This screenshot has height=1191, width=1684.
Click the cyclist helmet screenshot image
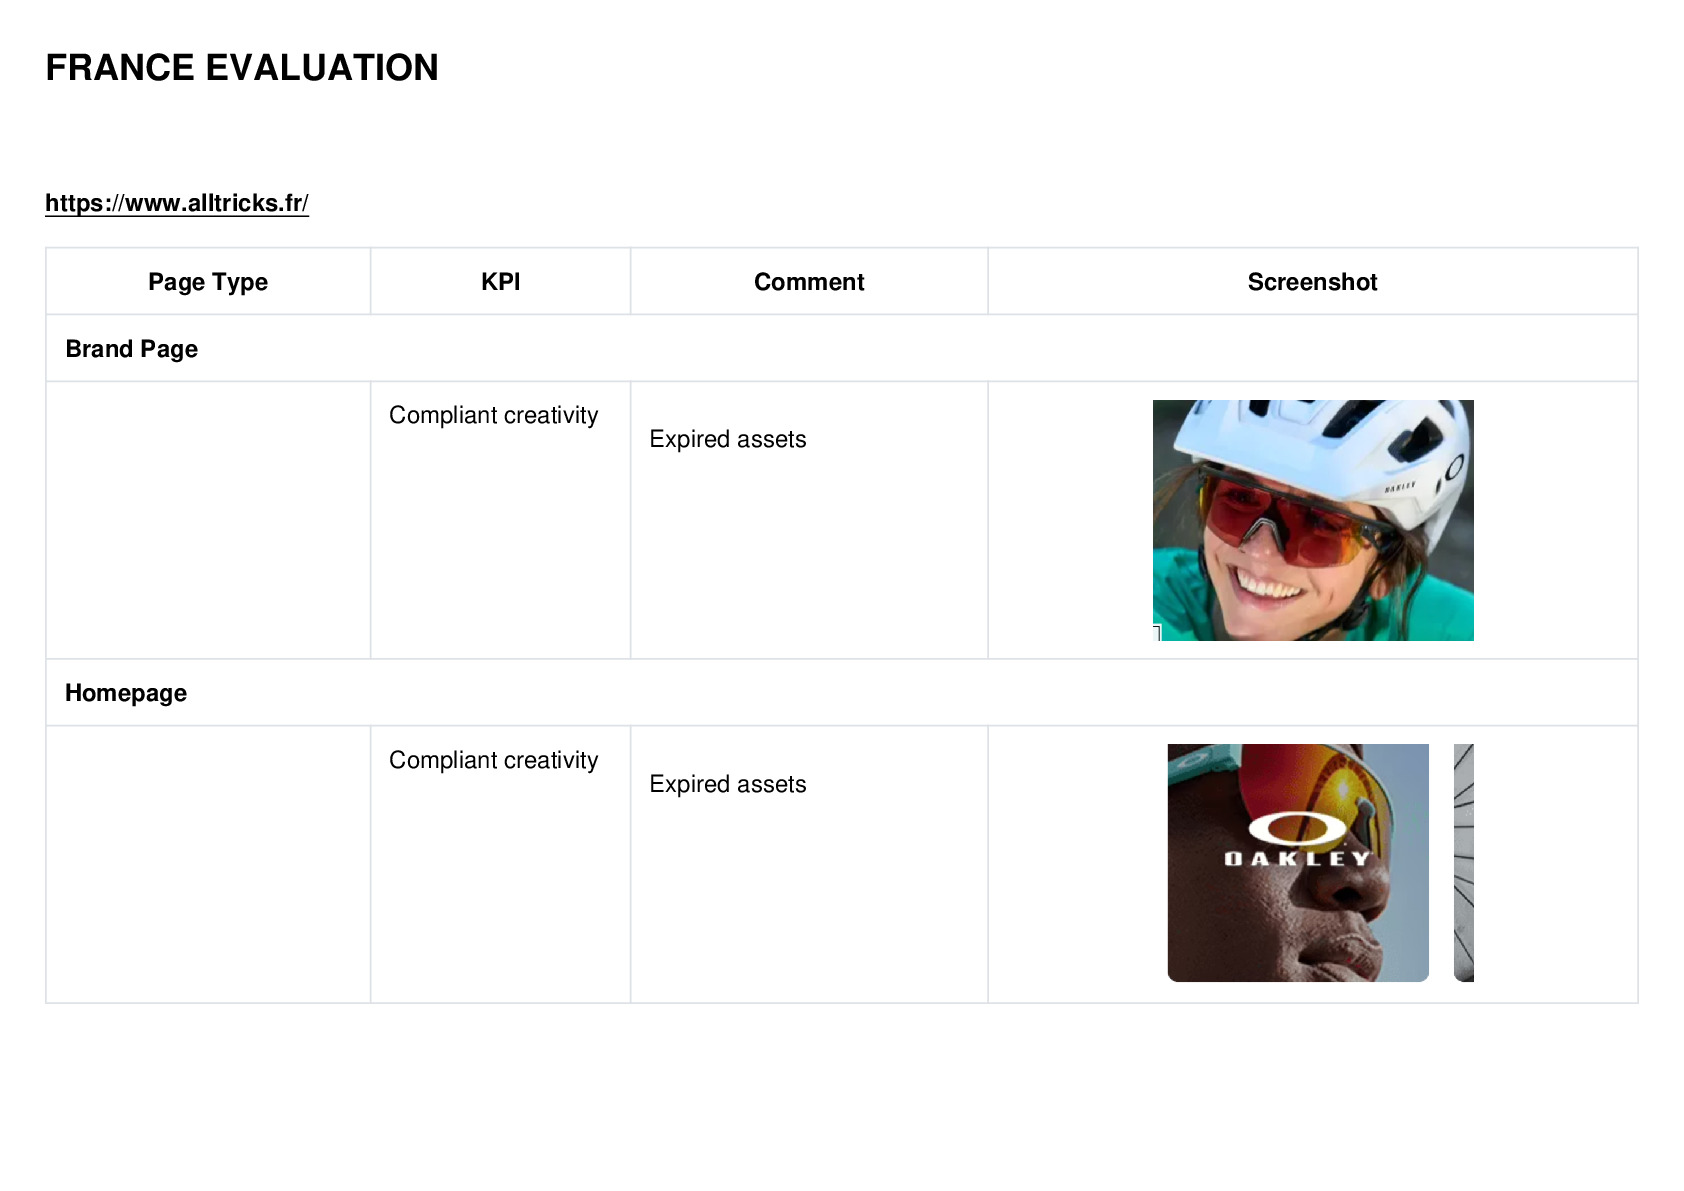1313,520
